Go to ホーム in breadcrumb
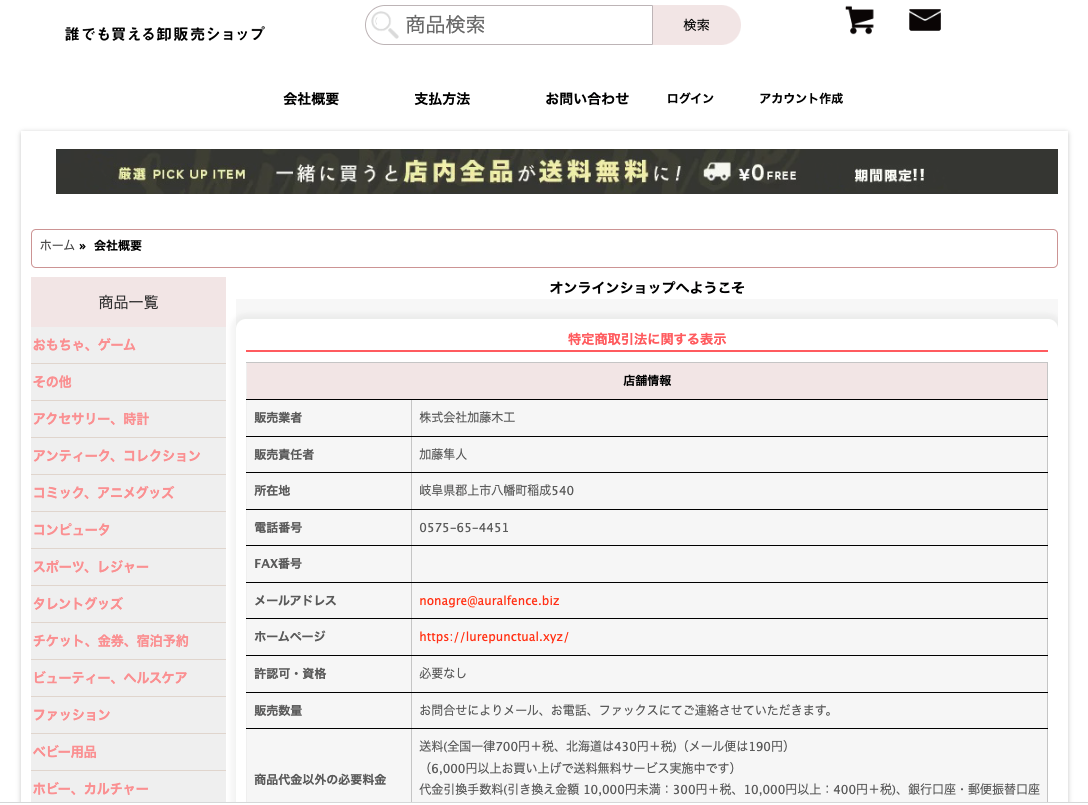 click(x=57, y=246)
